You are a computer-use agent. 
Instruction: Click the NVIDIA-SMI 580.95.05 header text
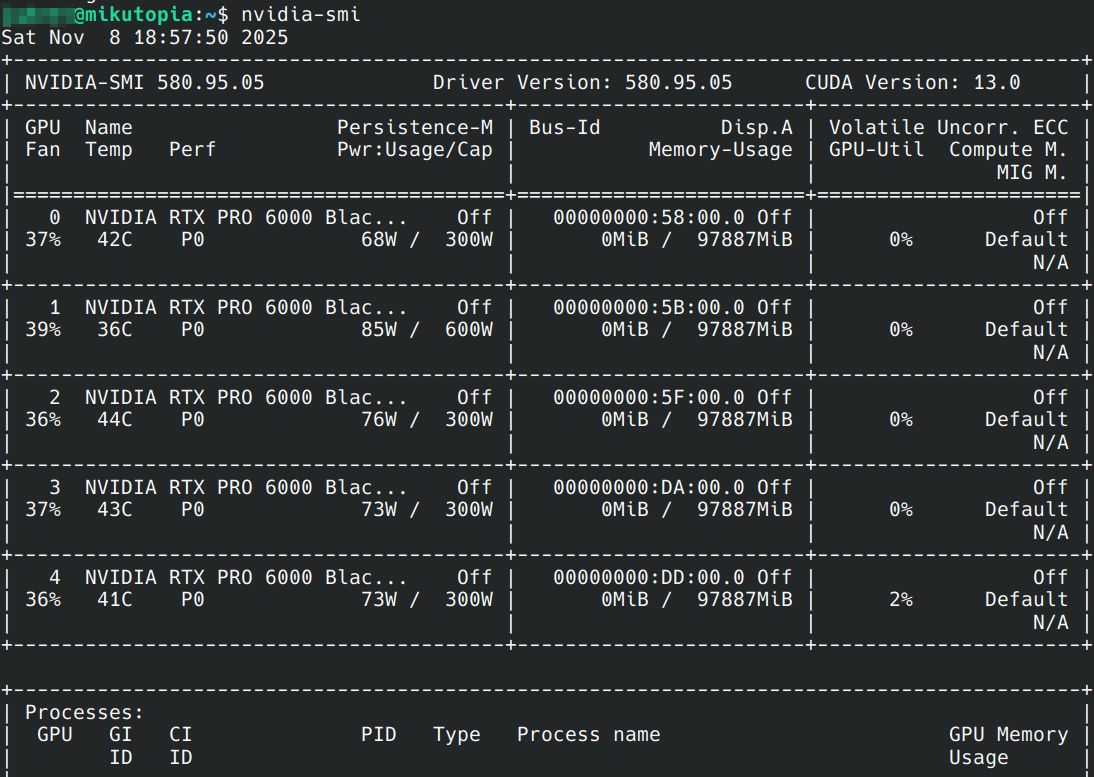[x=144, y=82]
